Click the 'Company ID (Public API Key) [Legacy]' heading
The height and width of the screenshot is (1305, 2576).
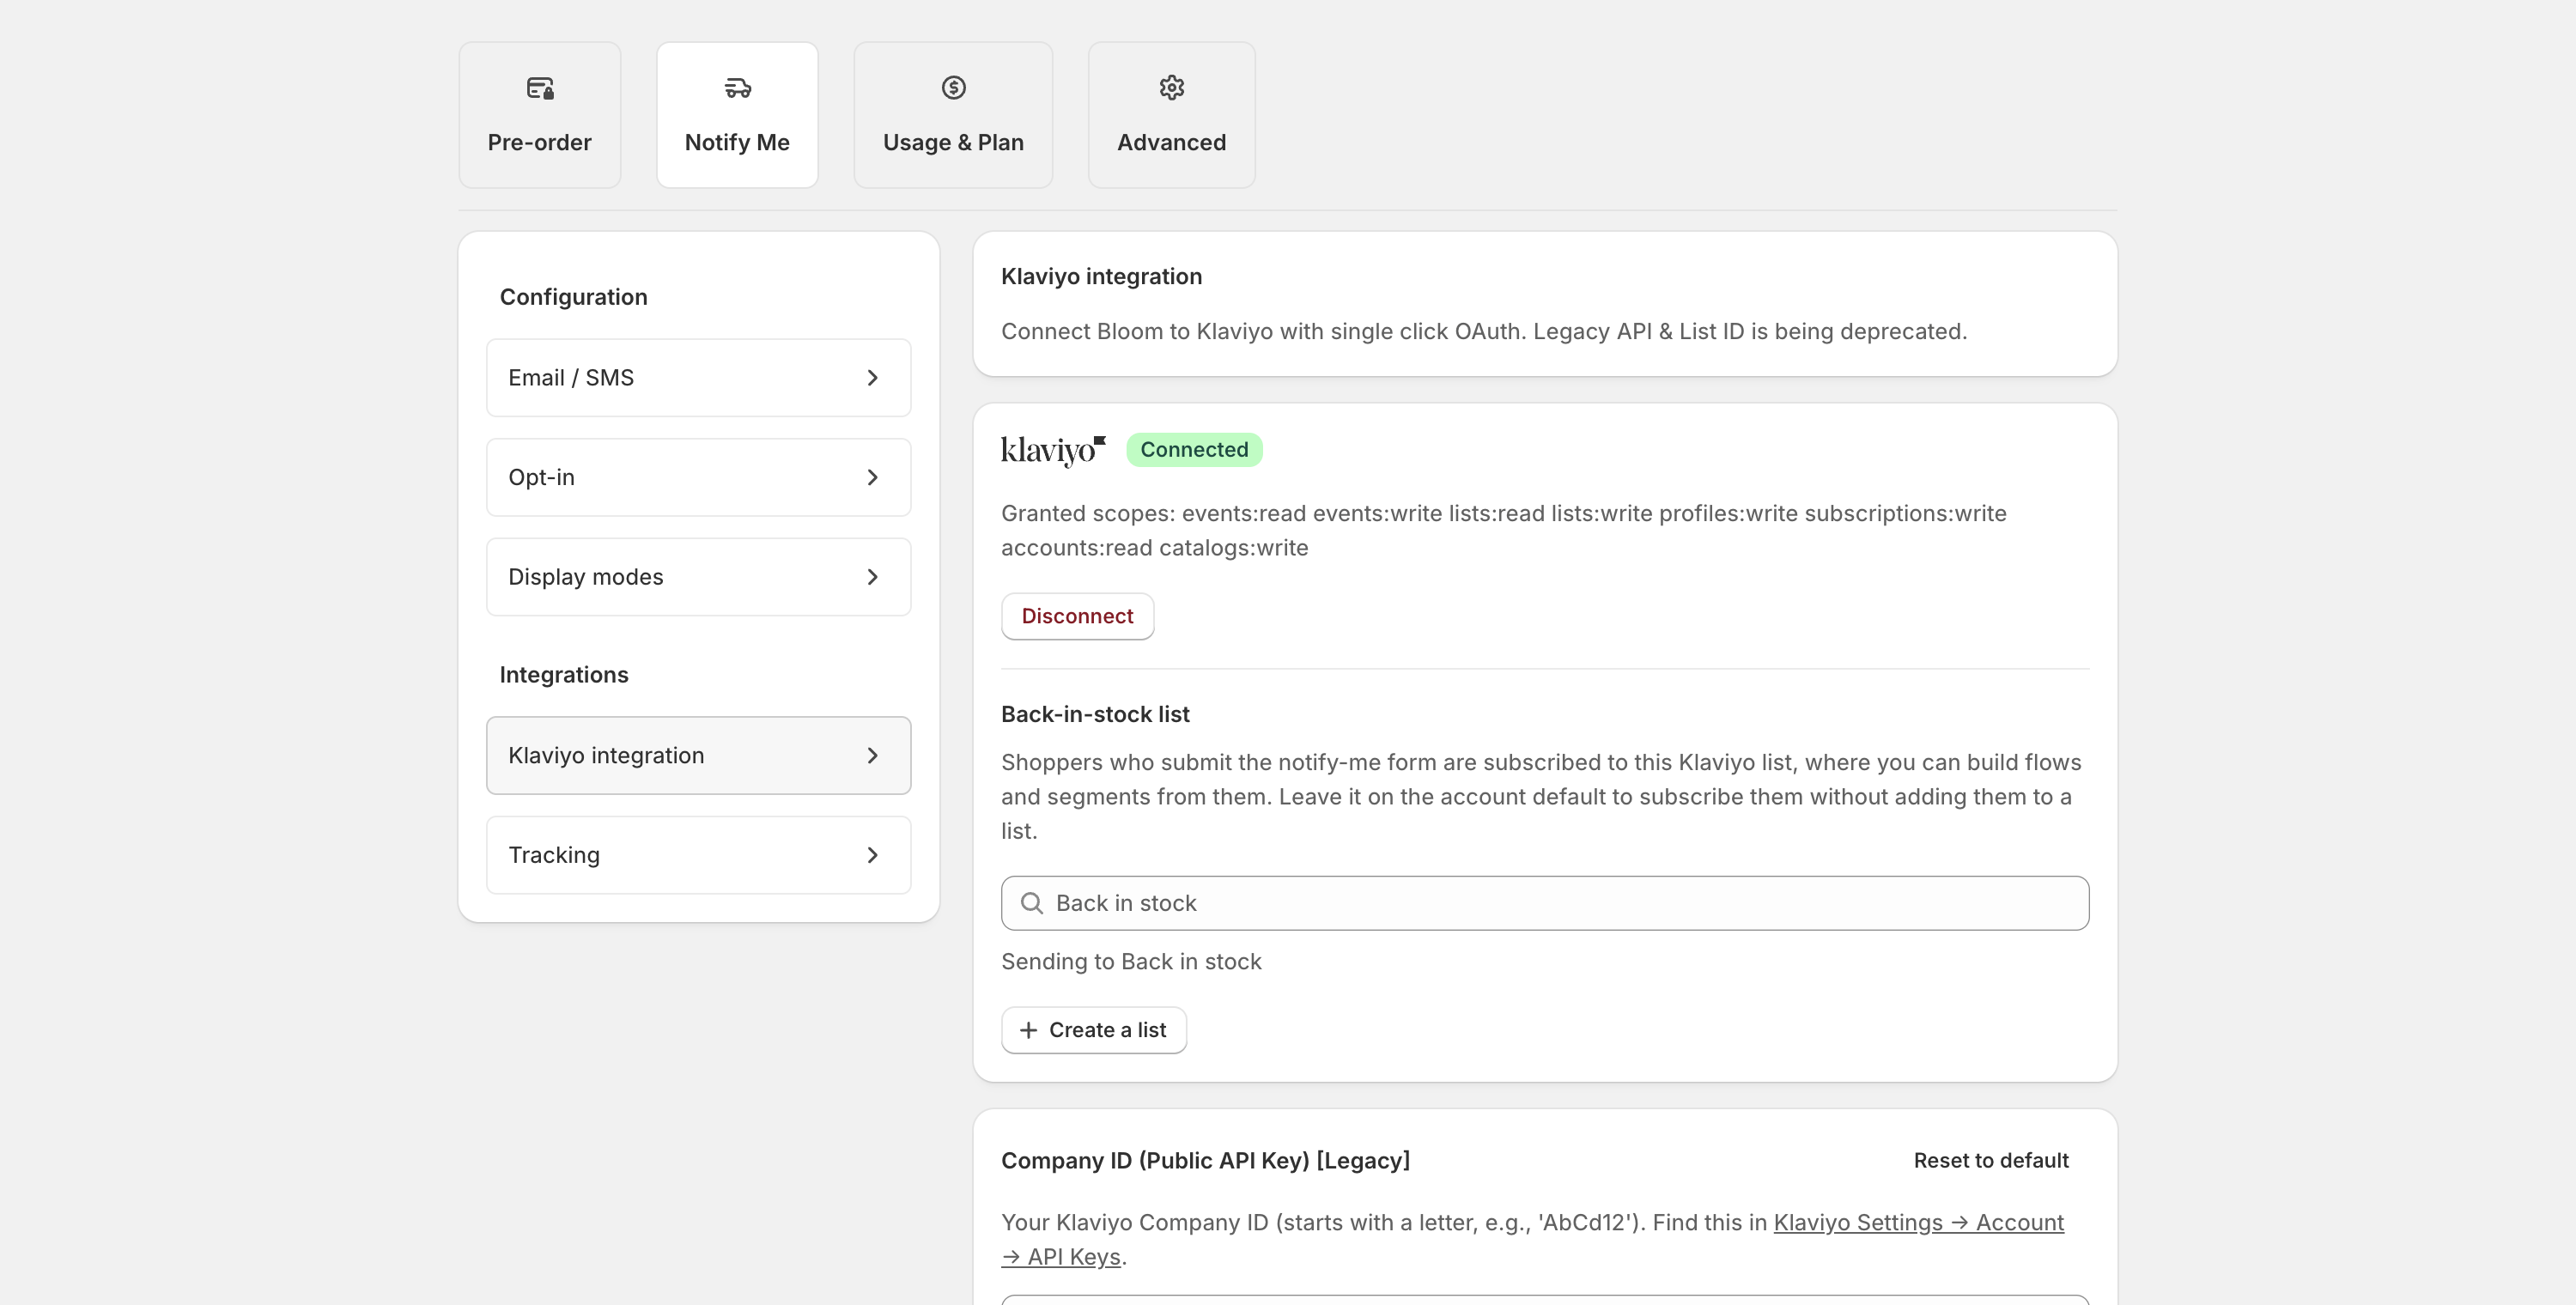[1205, 1161]
